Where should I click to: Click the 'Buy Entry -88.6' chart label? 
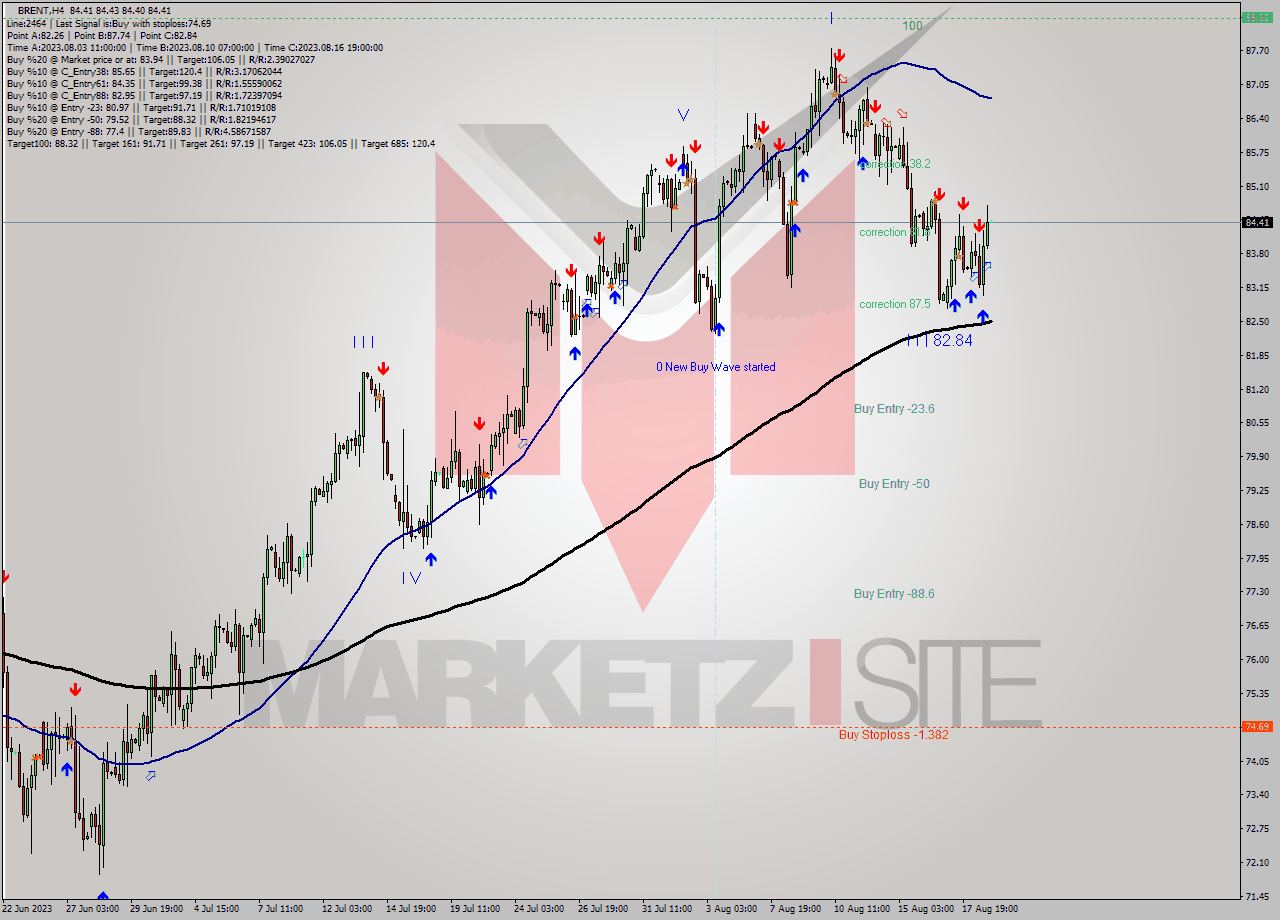[x=894, y=593]
